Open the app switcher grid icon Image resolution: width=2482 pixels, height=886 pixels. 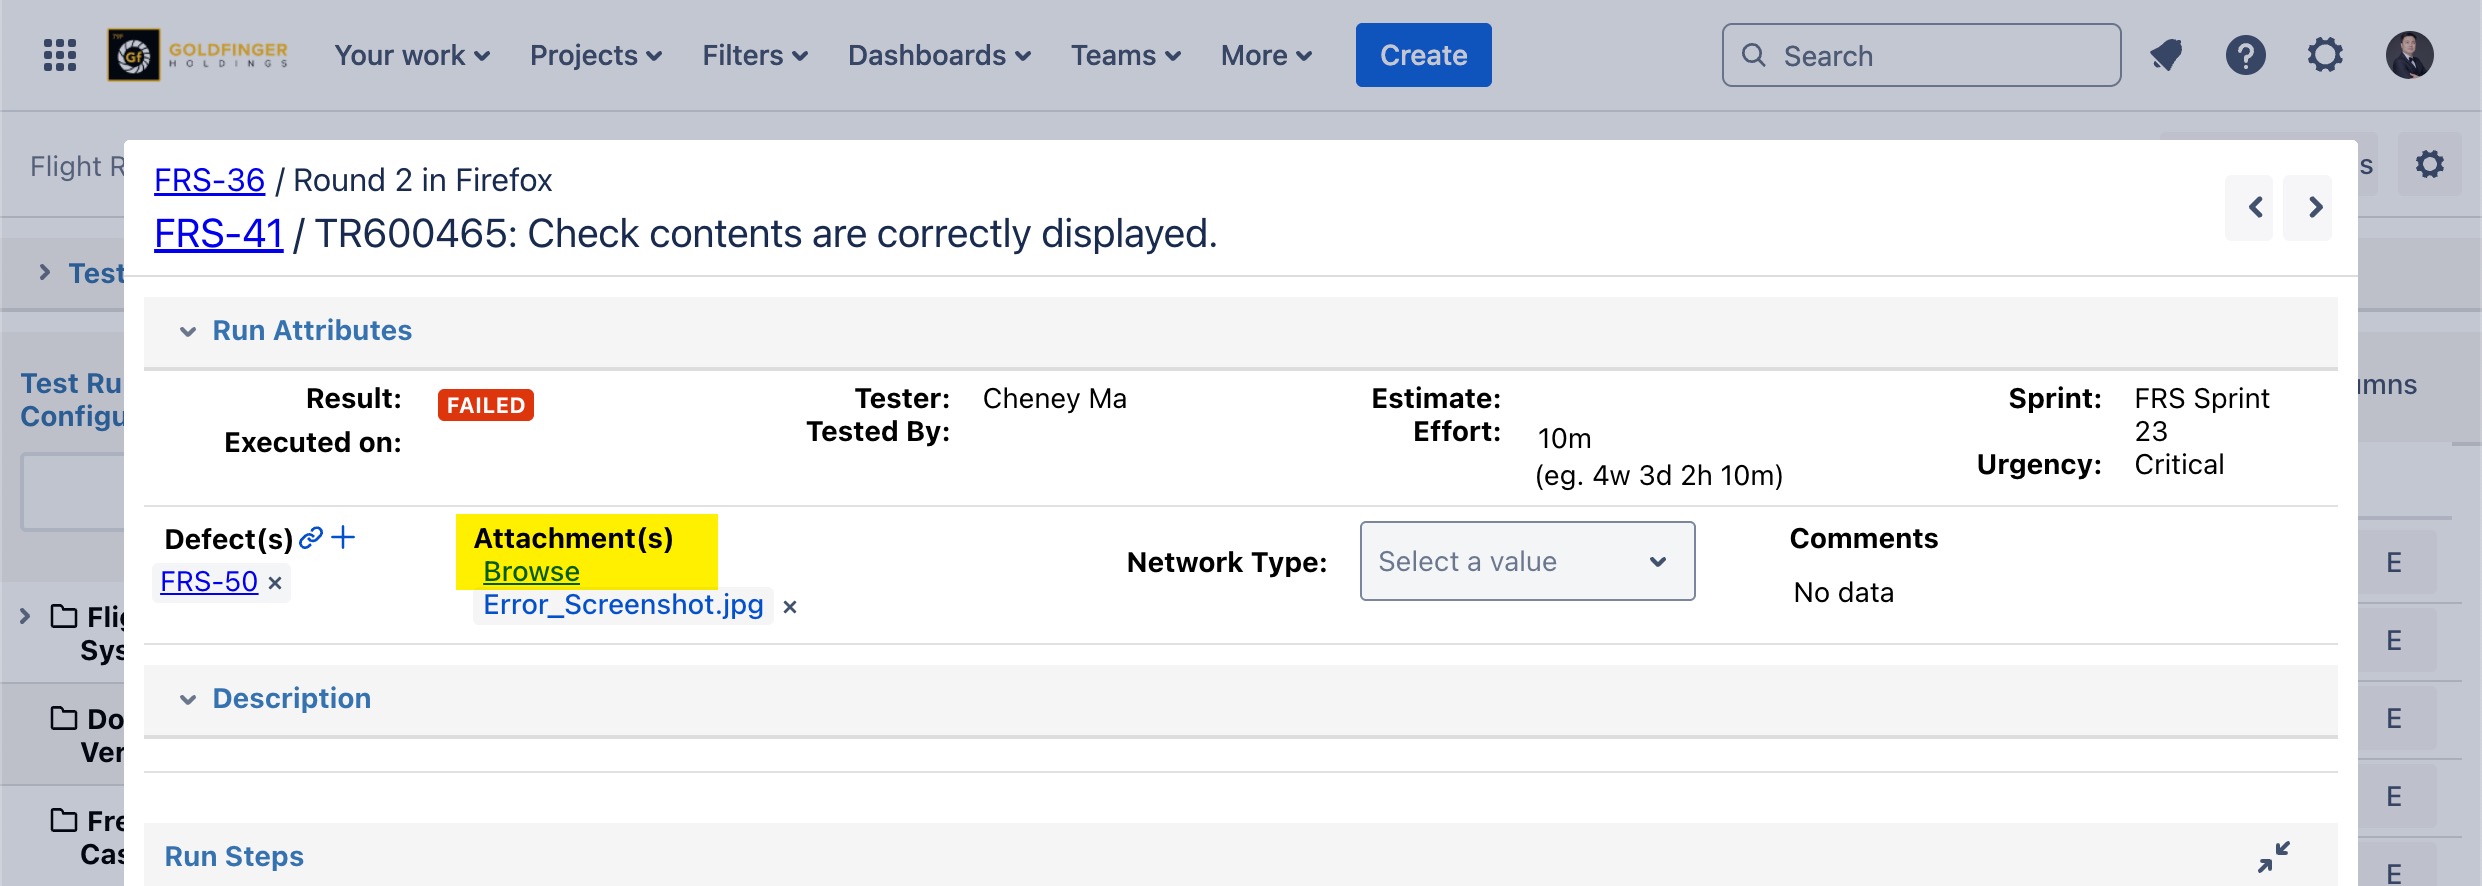coord(60,55)
